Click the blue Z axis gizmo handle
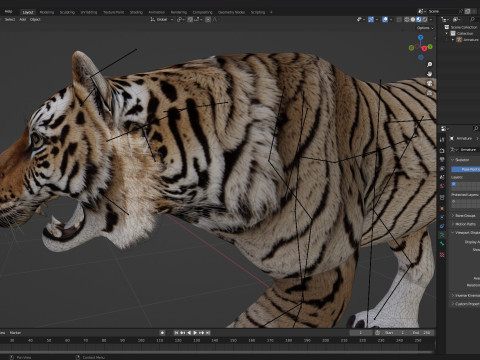Screen dimensions: 480x360 tap(421, 37)
